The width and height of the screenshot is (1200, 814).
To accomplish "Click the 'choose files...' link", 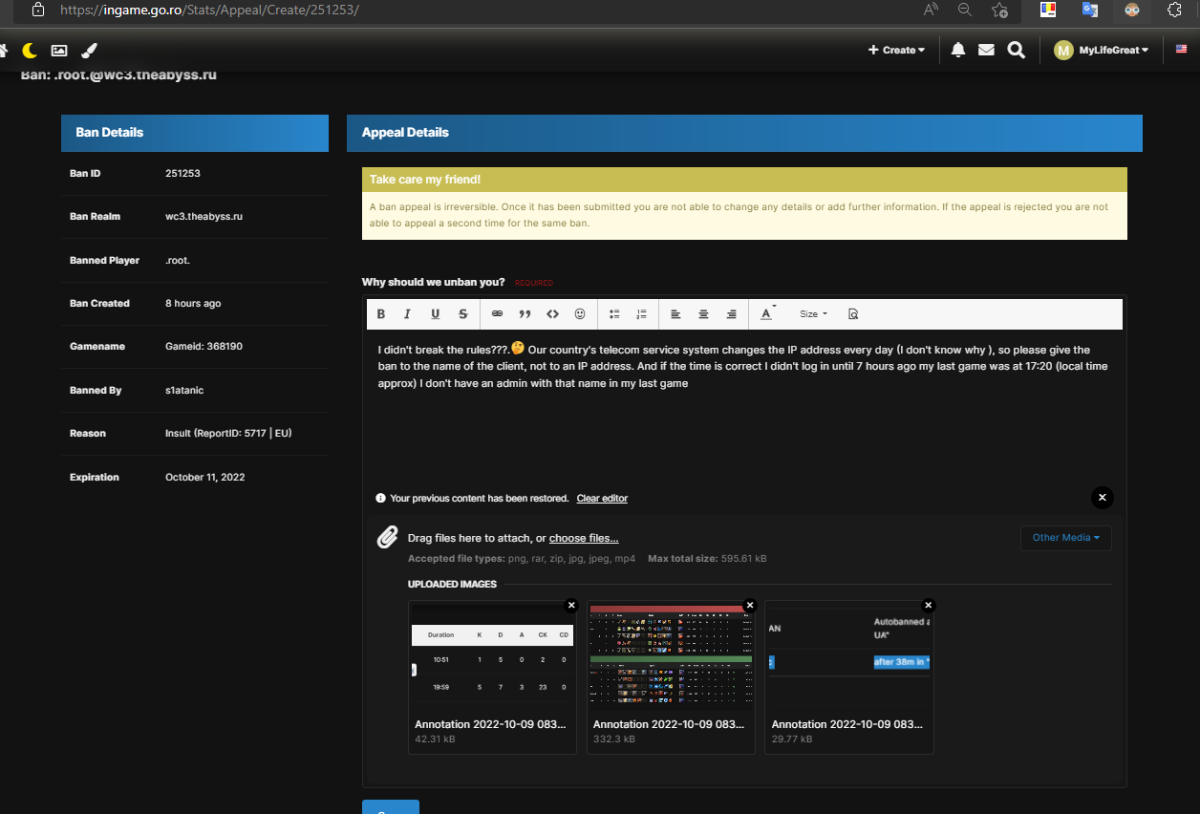I will 583,539.
